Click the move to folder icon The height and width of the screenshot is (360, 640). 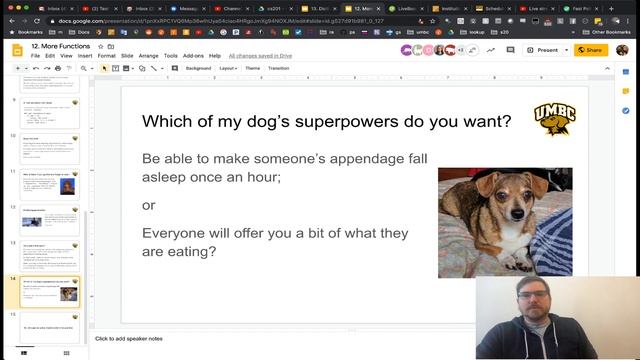[111, 47]
